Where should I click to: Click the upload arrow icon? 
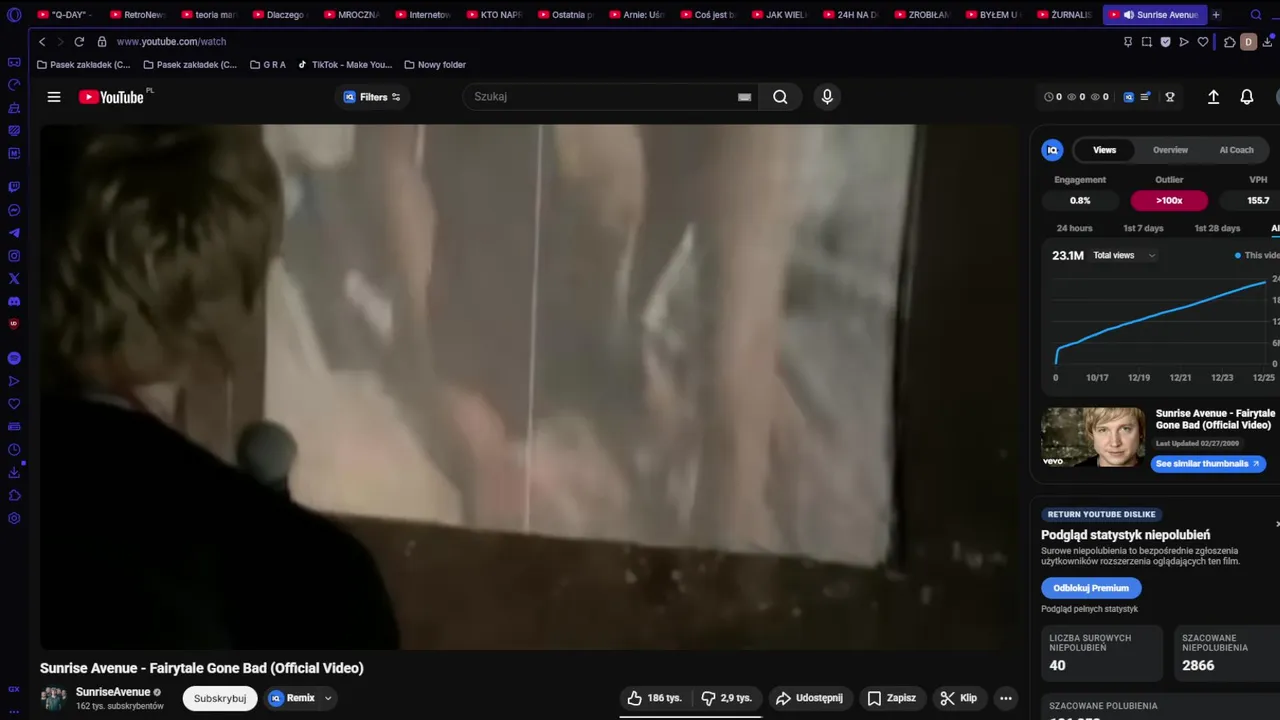click(1213, 97)
